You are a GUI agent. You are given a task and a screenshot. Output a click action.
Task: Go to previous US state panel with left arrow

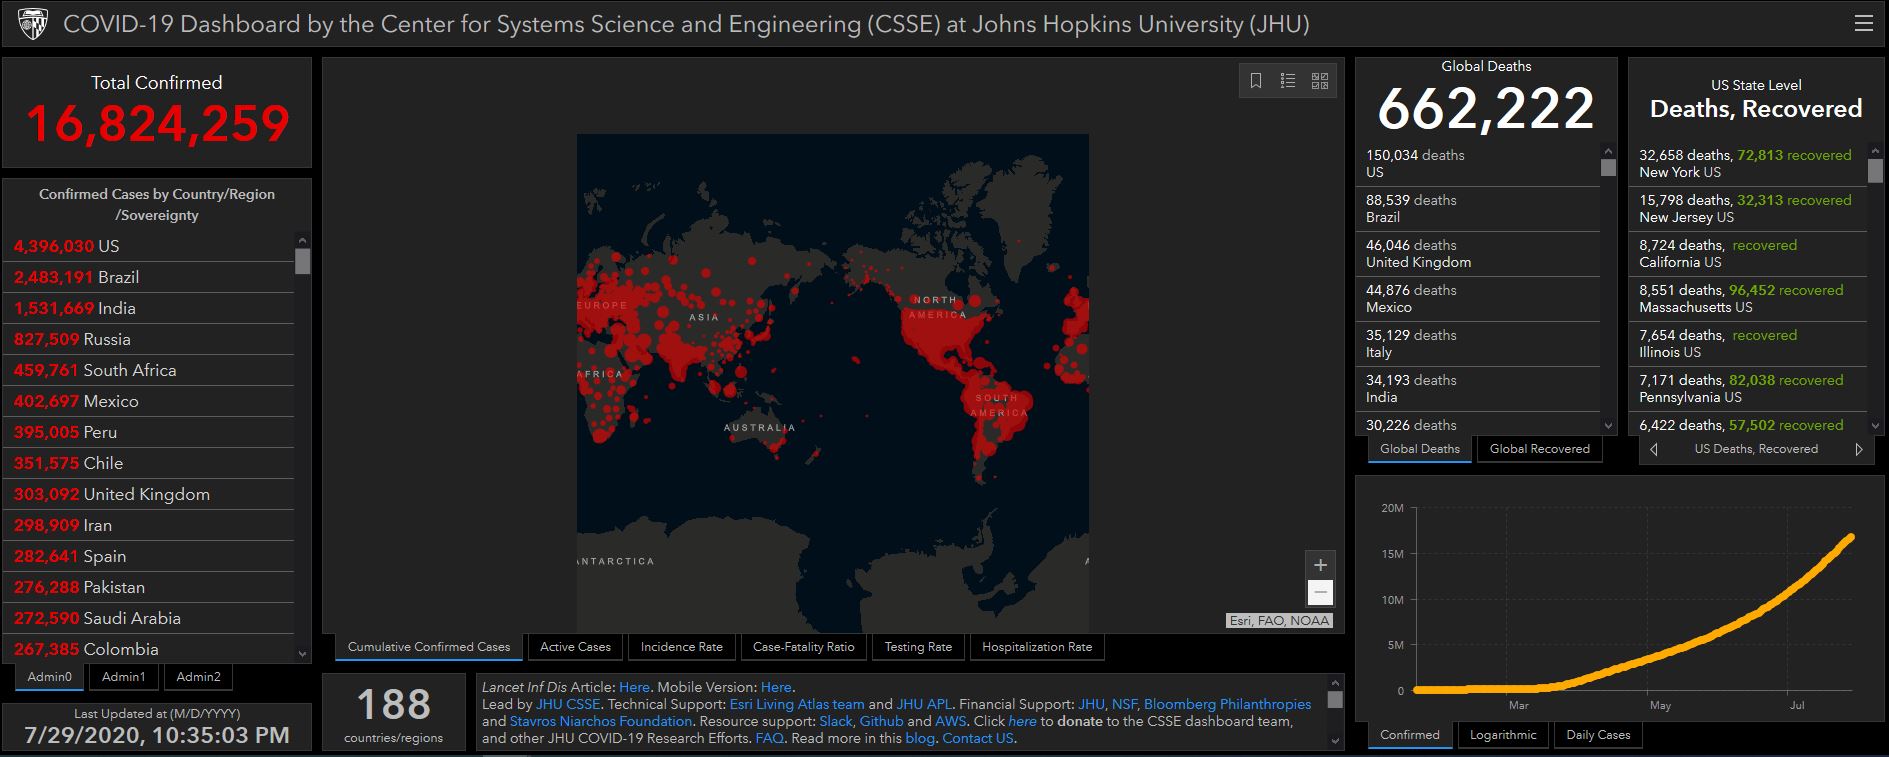(1653, 450)
